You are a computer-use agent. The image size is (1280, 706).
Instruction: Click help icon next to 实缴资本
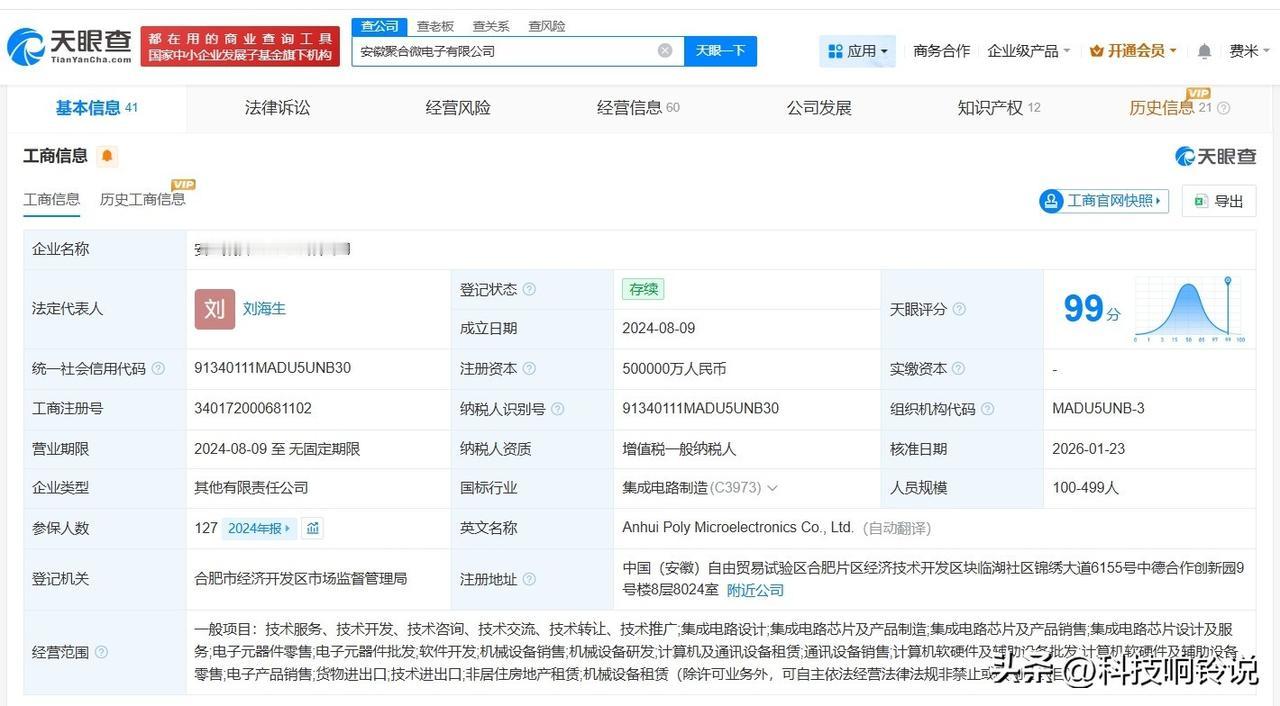point(959,369)
